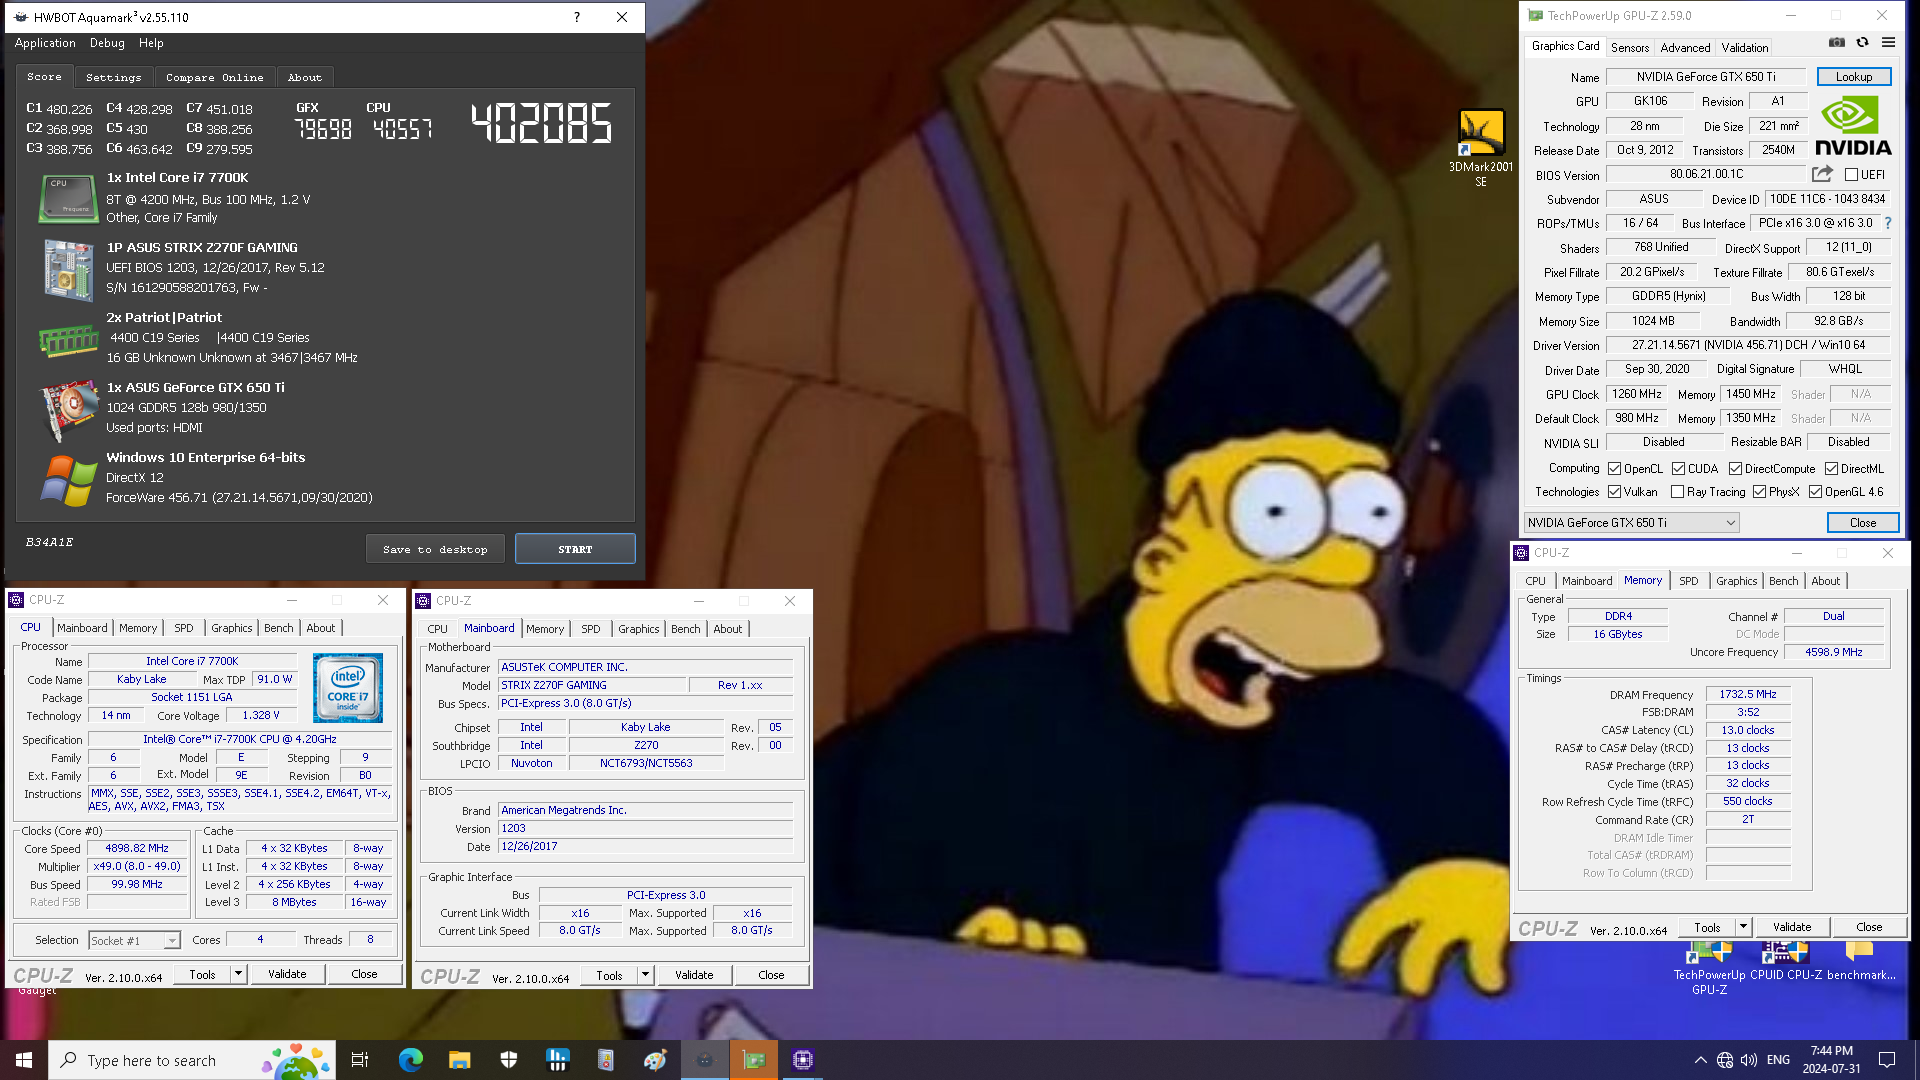The image size is (1920, 1080).
Task: Click the Aquamark title bar help question mark
Action: coord(577,17)
